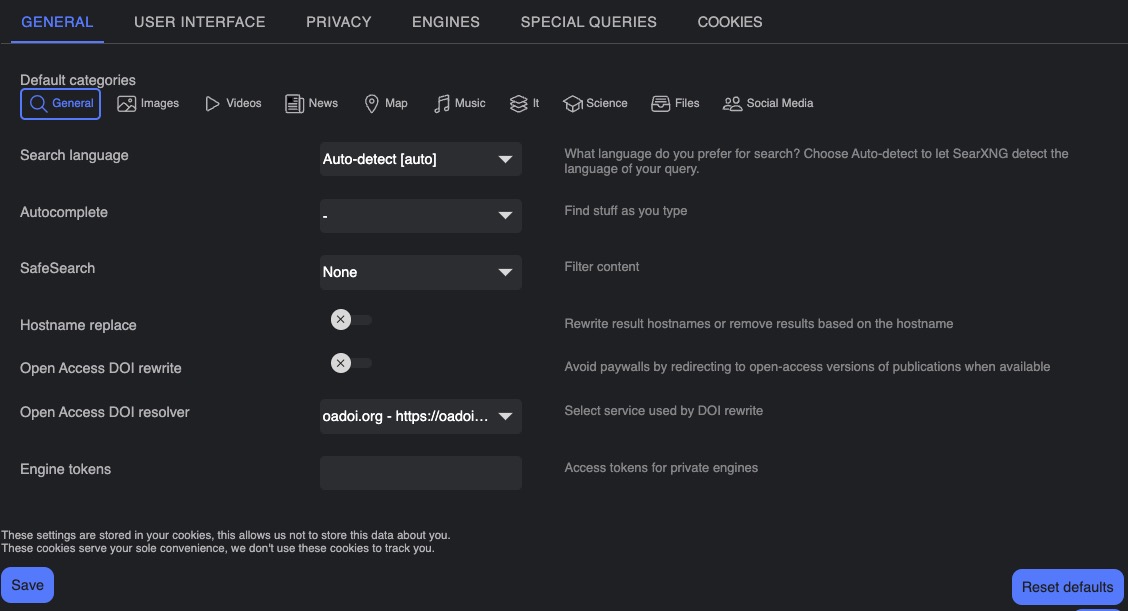
Task: Click the Save button
Action: point(27,584)
